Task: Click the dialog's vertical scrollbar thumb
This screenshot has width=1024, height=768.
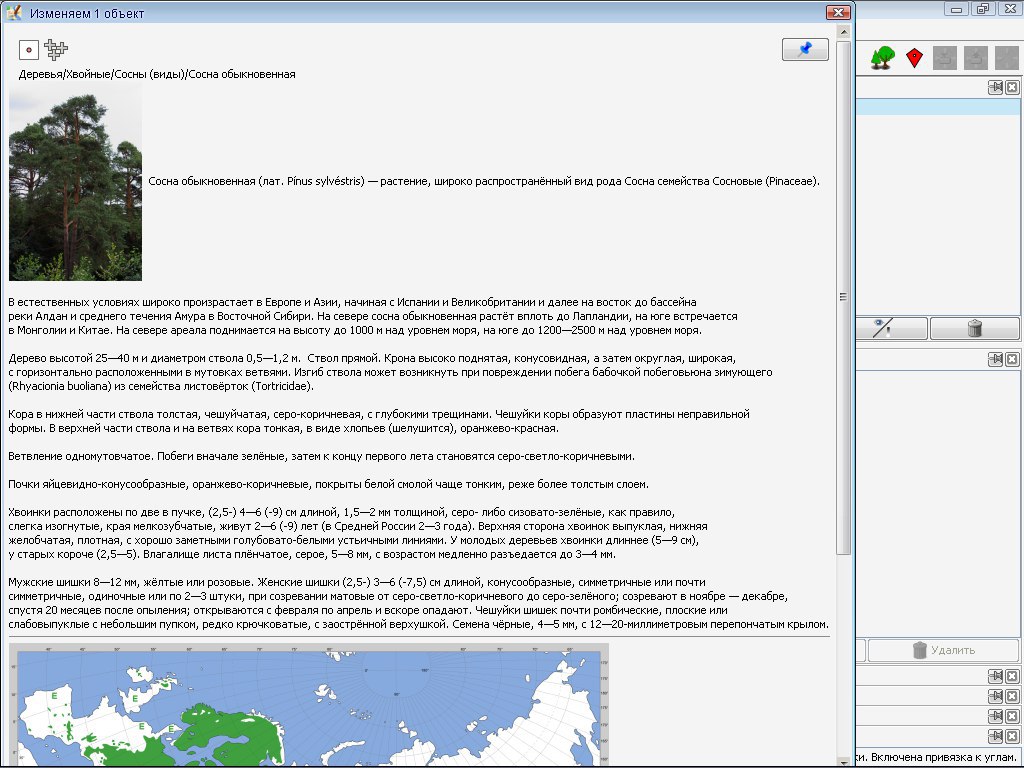Action: point(843,297)
